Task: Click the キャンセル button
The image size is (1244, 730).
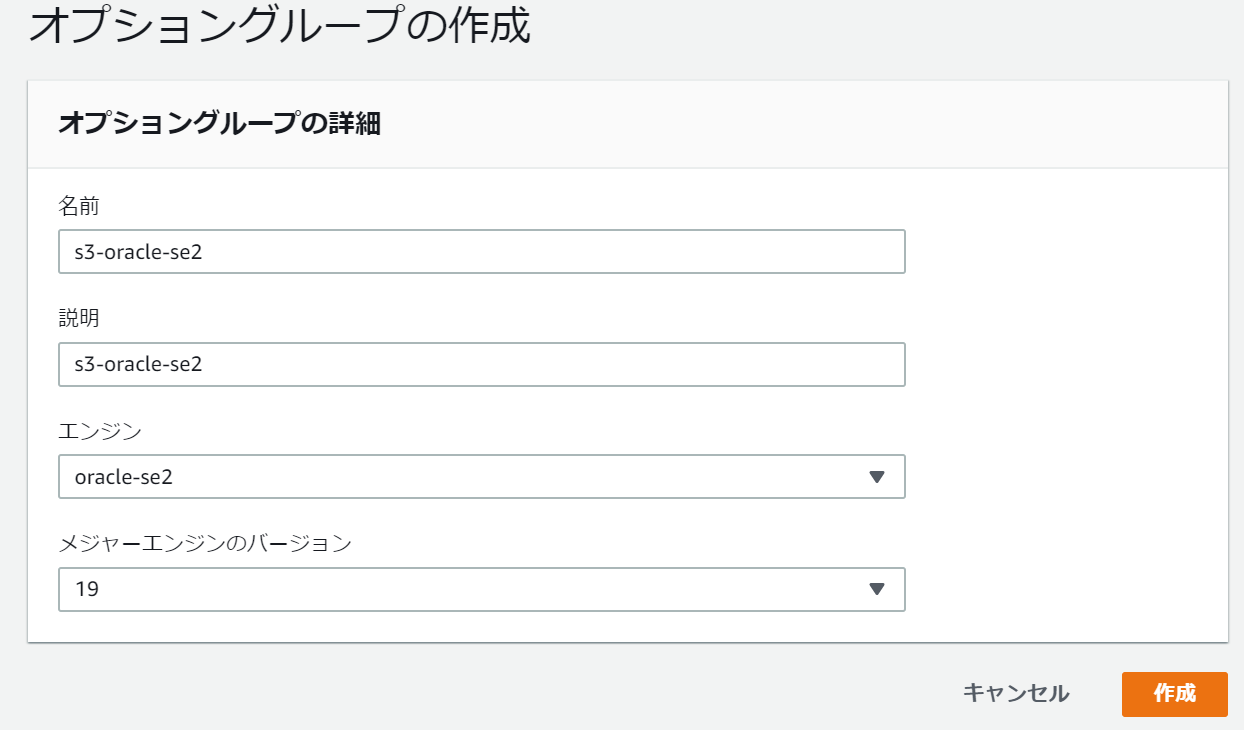Action: pyautogui.click(x=1016, y=693)
